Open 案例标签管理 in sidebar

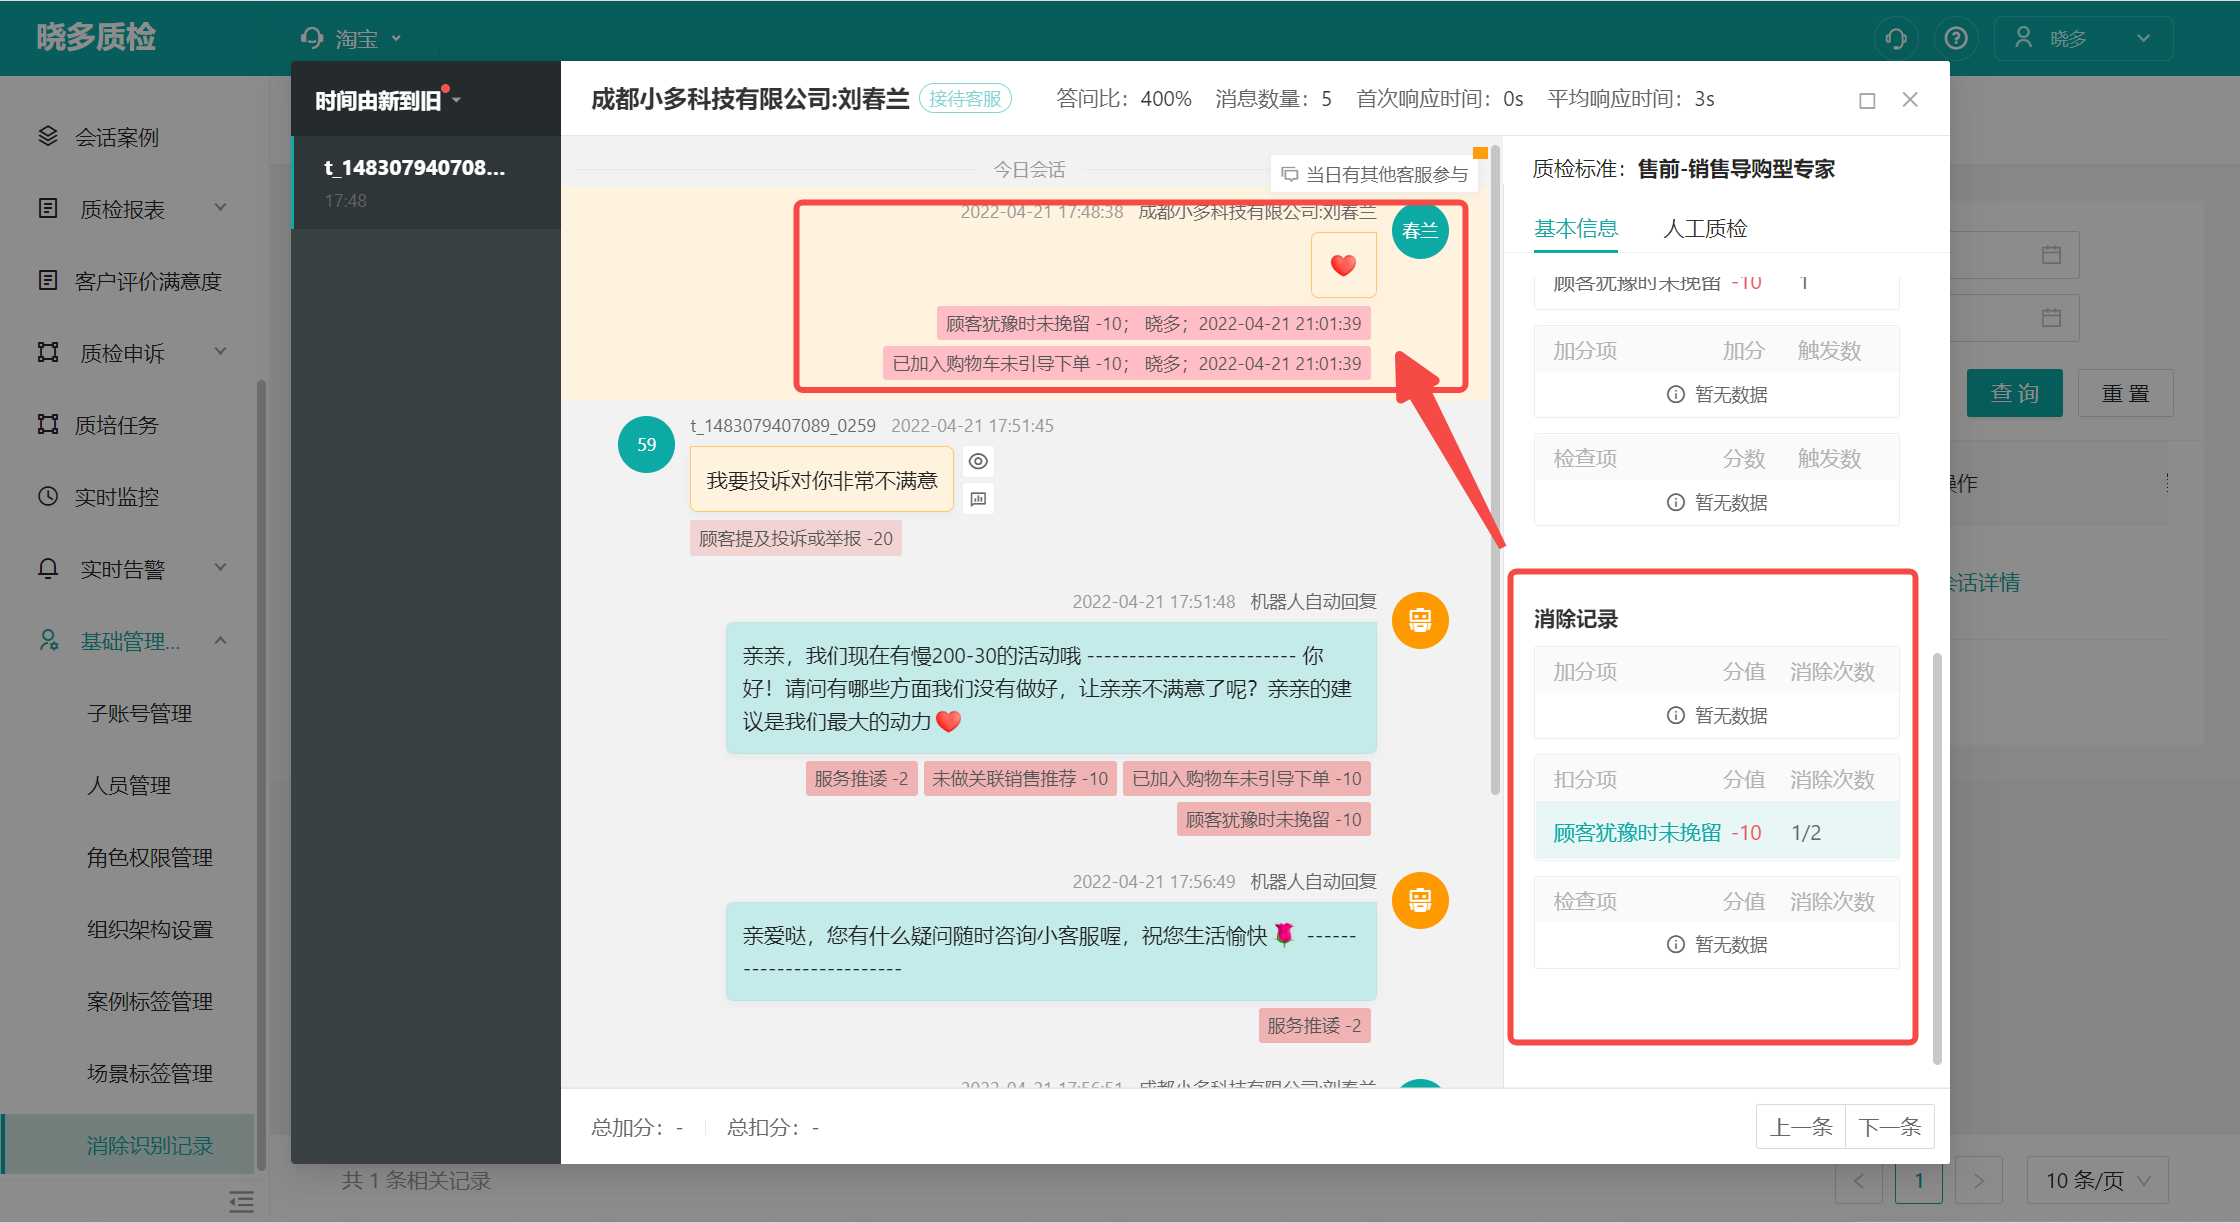pyautogui.click(x=150, y=1001)
